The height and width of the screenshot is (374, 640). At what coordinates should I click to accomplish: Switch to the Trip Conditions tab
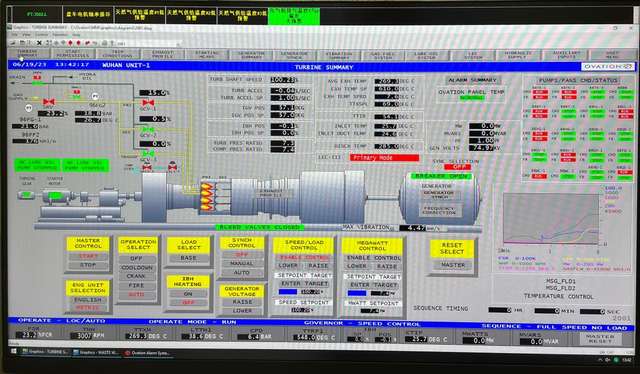tap(118, 54)
